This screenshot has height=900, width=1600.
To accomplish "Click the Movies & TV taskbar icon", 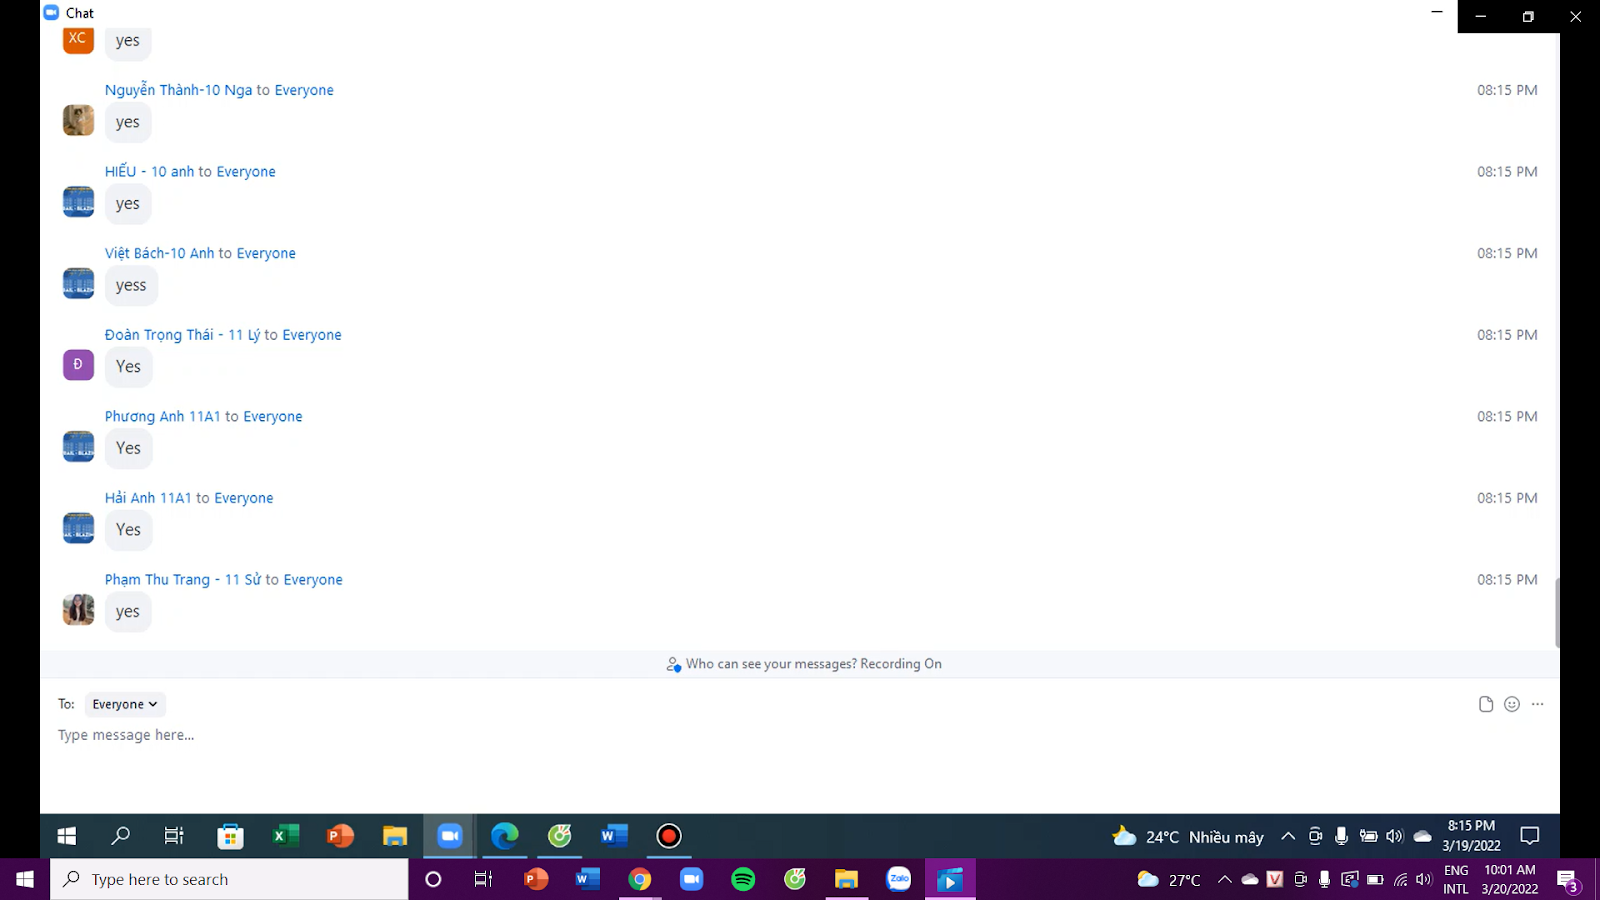I will [x=950, y=879].
